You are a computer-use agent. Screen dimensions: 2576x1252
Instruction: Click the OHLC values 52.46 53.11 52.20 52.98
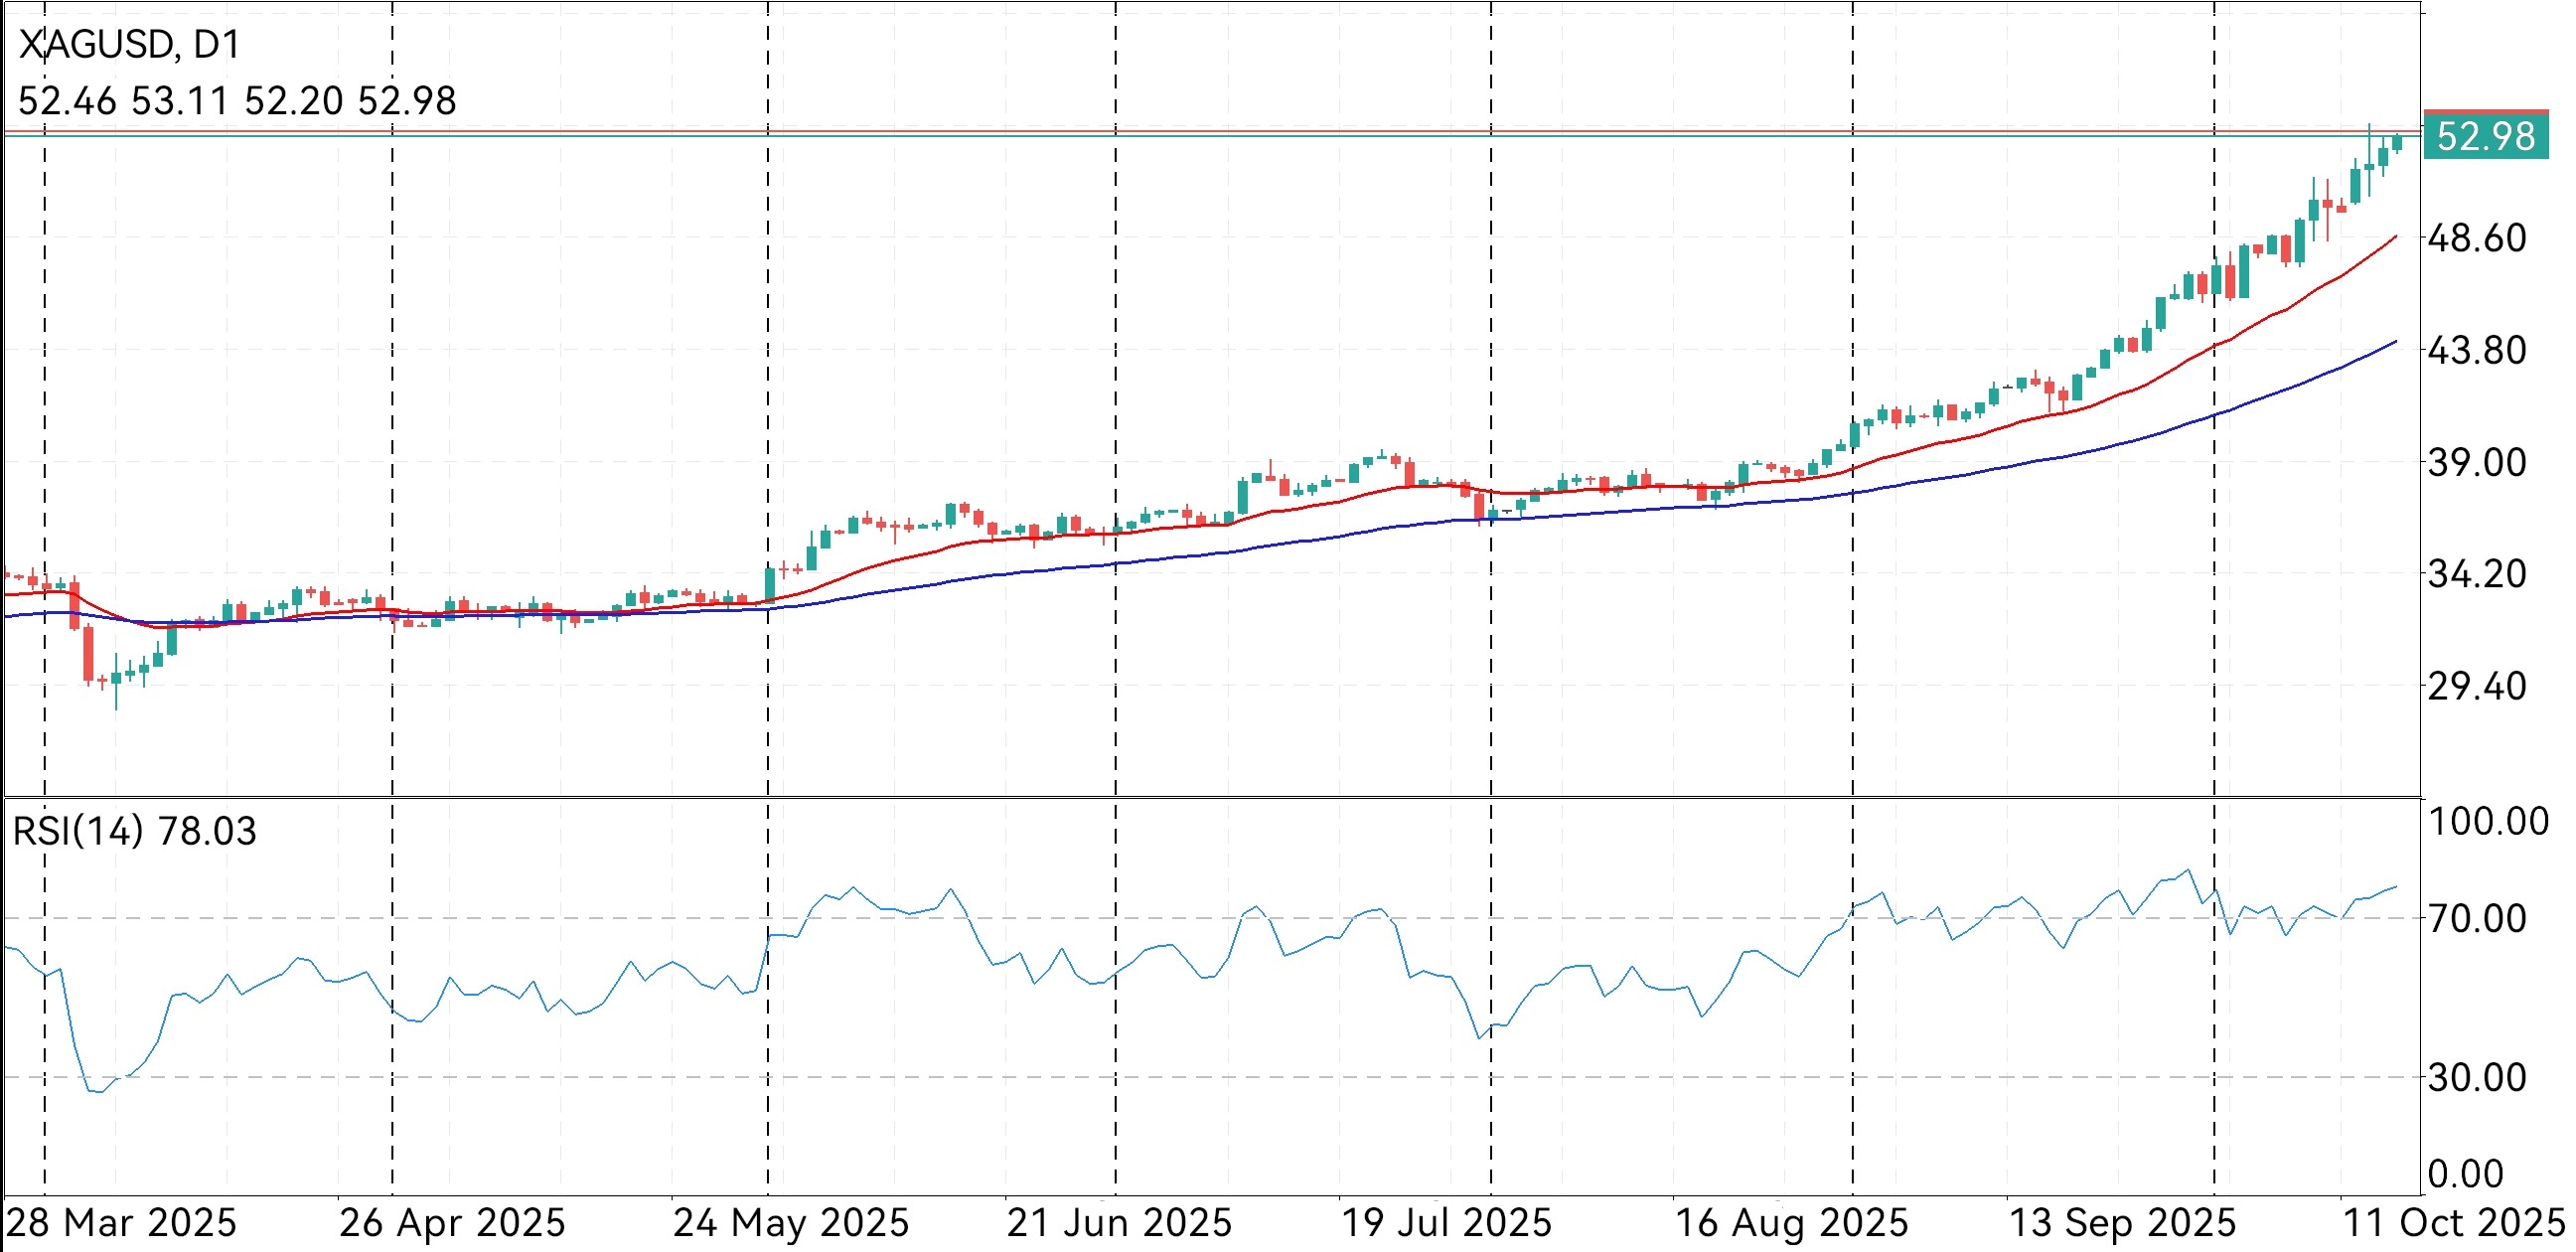pos(237,101)
